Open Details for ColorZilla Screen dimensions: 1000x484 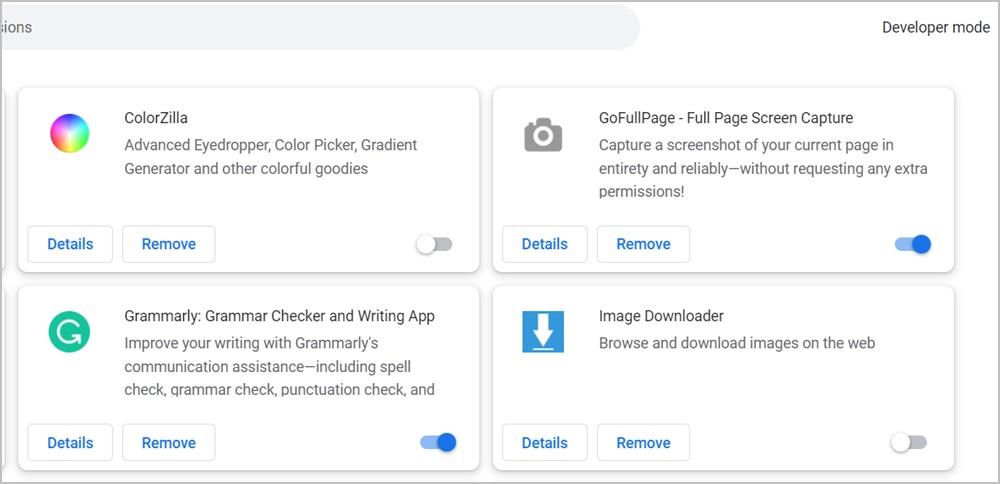pos(70,244)
